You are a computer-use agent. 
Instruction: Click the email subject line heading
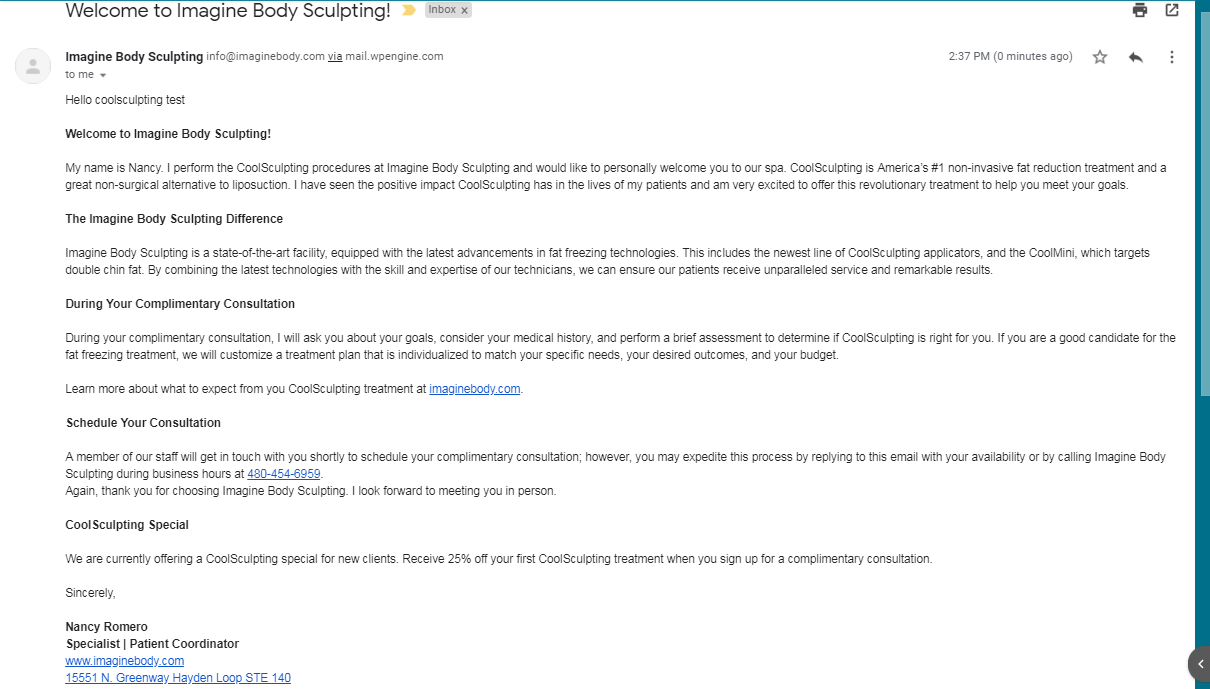pos(228,11)
